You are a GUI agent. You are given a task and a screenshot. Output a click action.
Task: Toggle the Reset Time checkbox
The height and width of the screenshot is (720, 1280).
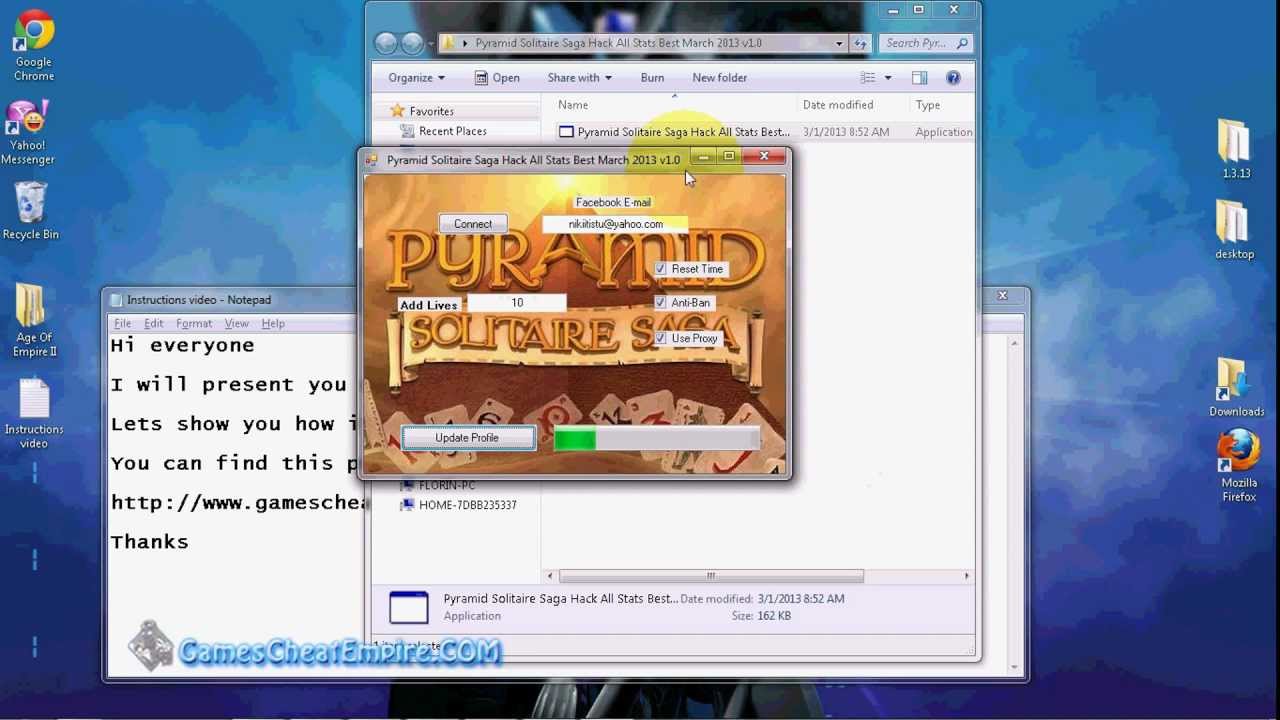[x=660, y=269]
